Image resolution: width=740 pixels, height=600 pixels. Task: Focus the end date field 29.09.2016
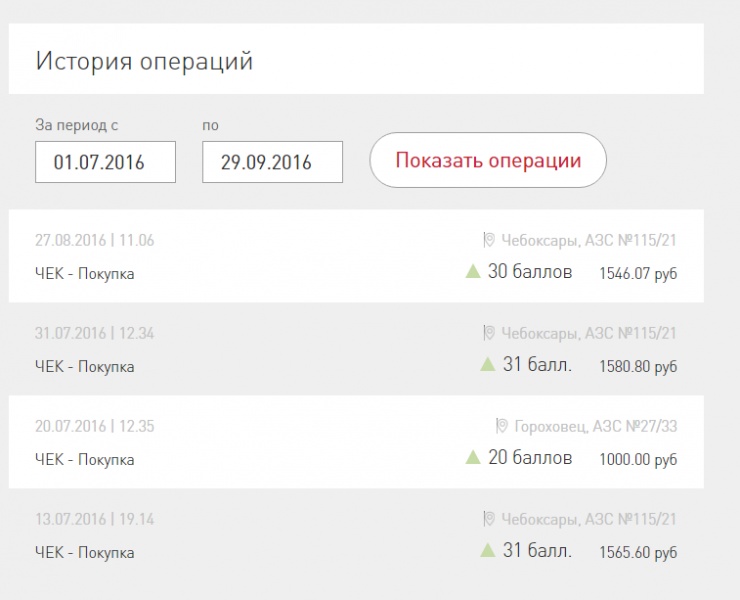[x=272, y=162]
